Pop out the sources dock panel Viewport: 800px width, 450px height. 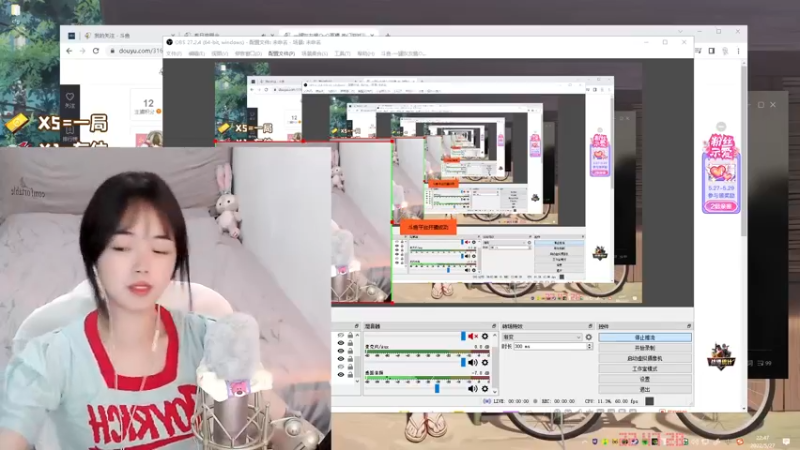(357, 326)
